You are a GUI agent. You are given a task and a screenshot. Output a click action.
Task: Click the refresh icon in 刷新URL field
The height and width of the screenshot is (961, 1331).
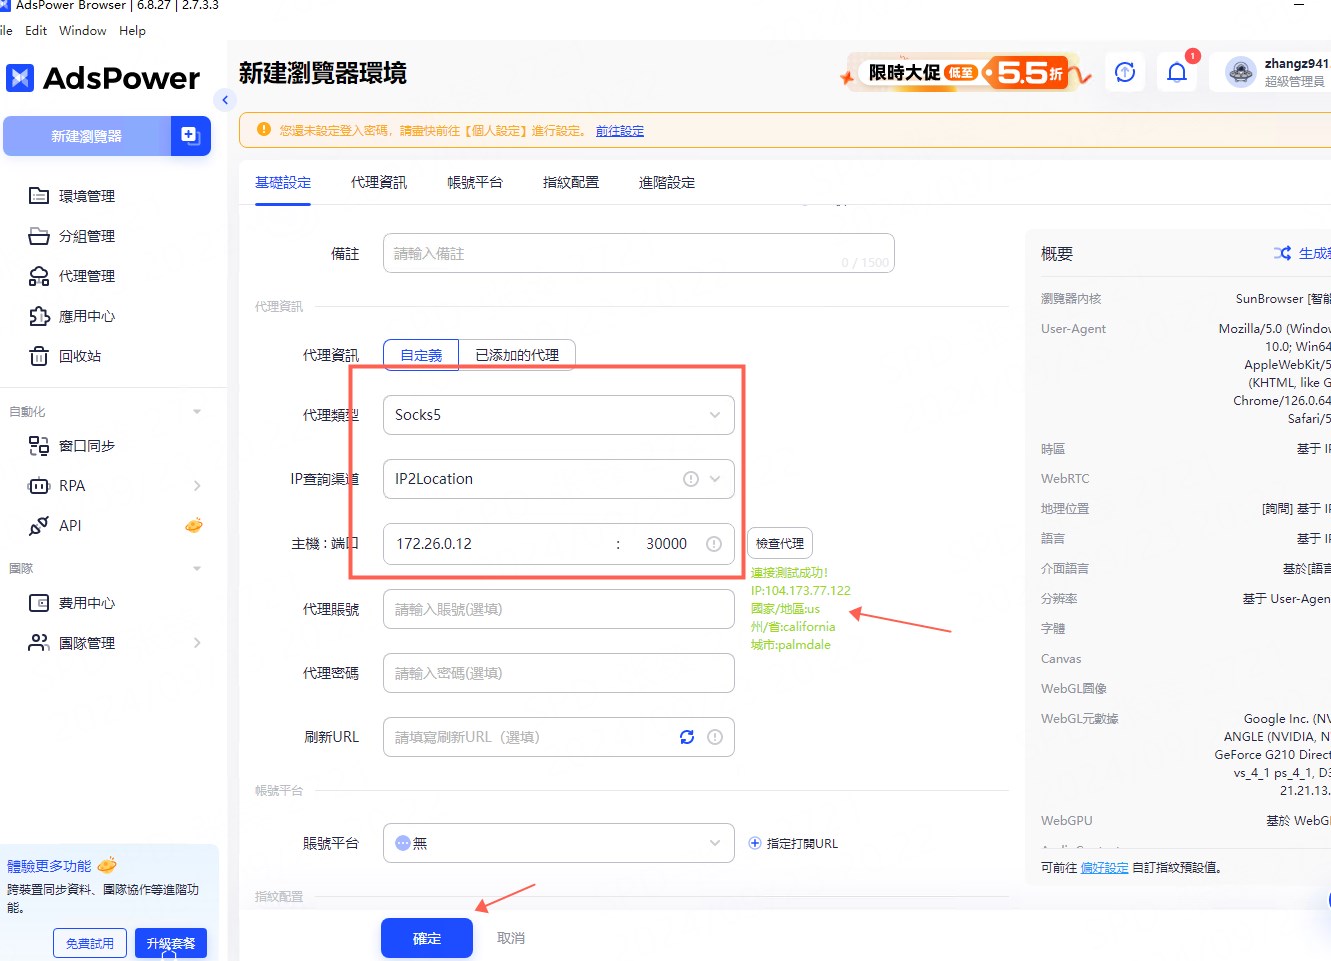[687, 737]
